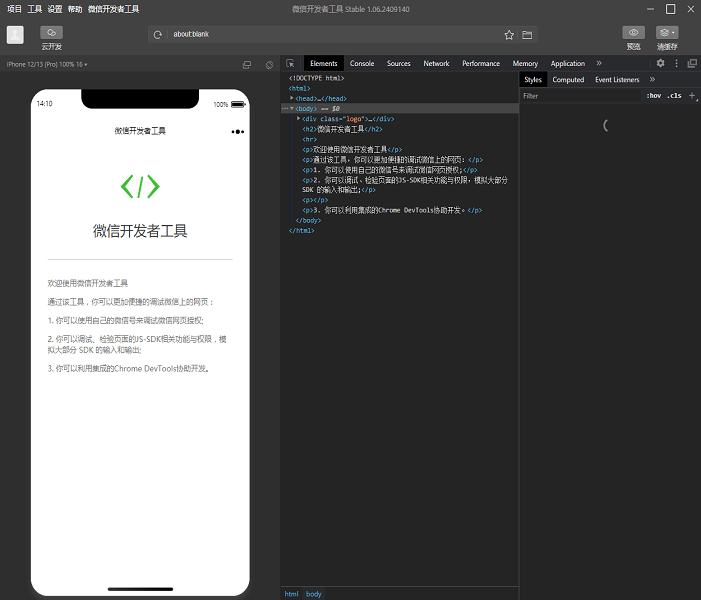Select the DOCTYPE html line

click(317, 78)
